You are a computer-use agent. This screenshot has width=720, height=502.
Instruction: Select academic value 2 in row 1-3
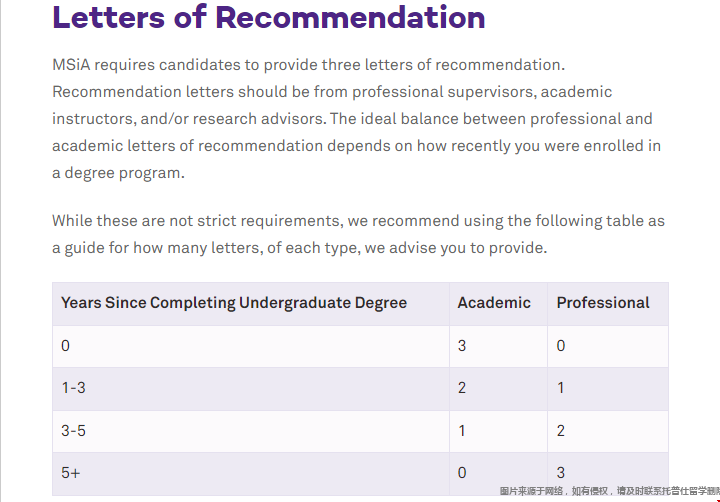coord(462,388)
